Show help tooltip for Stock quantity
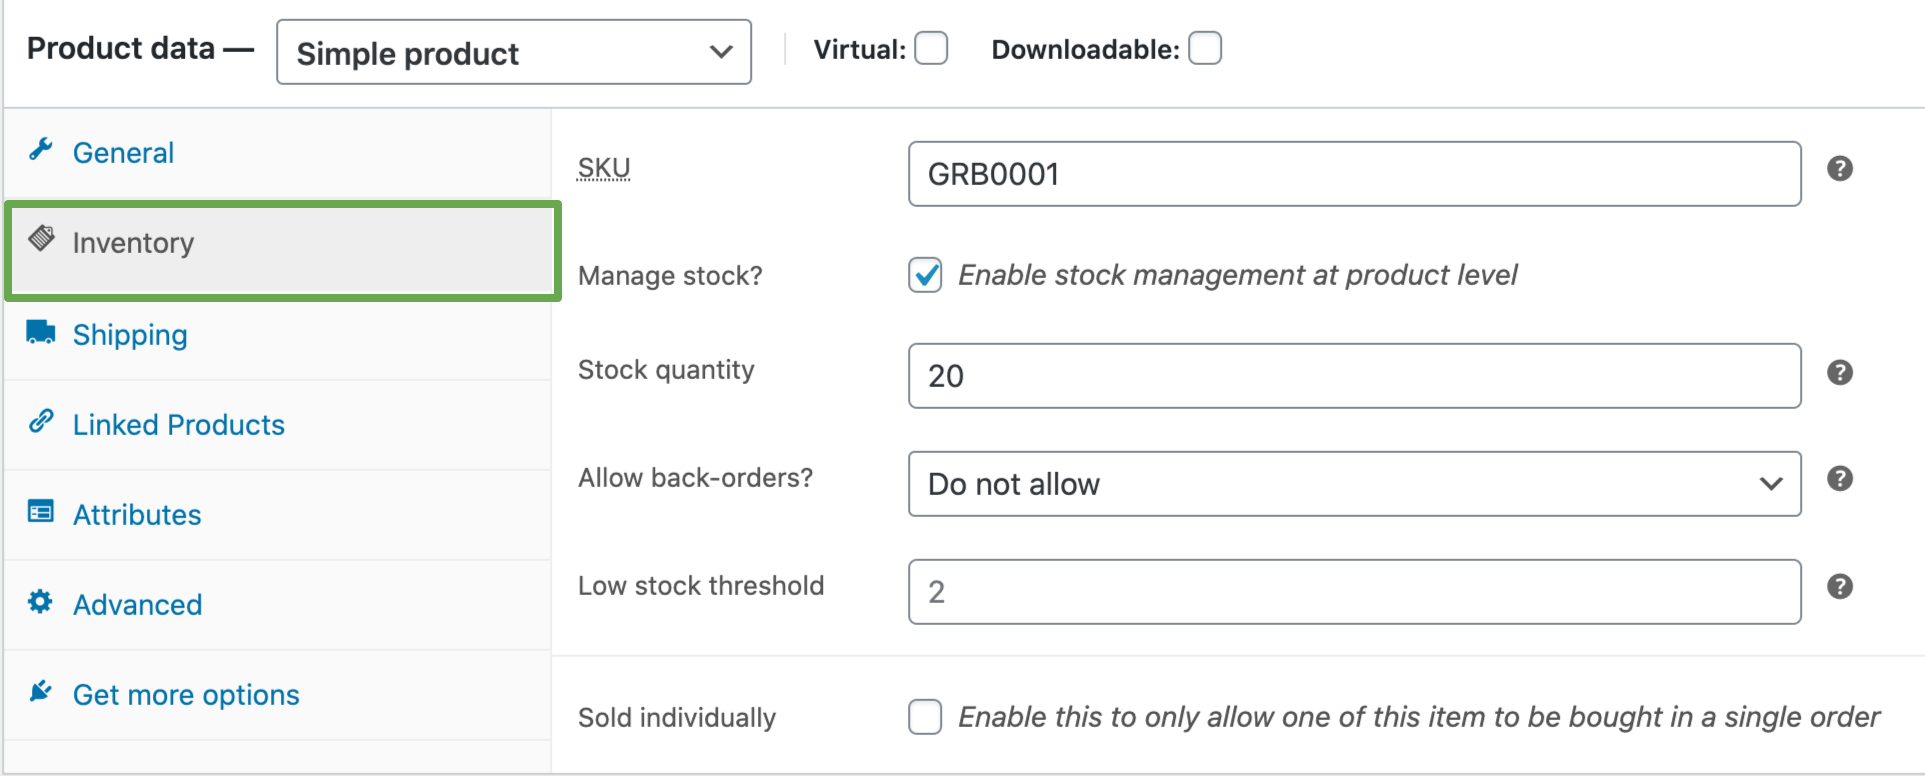The image size is (1925, 776). point(1840,373)
